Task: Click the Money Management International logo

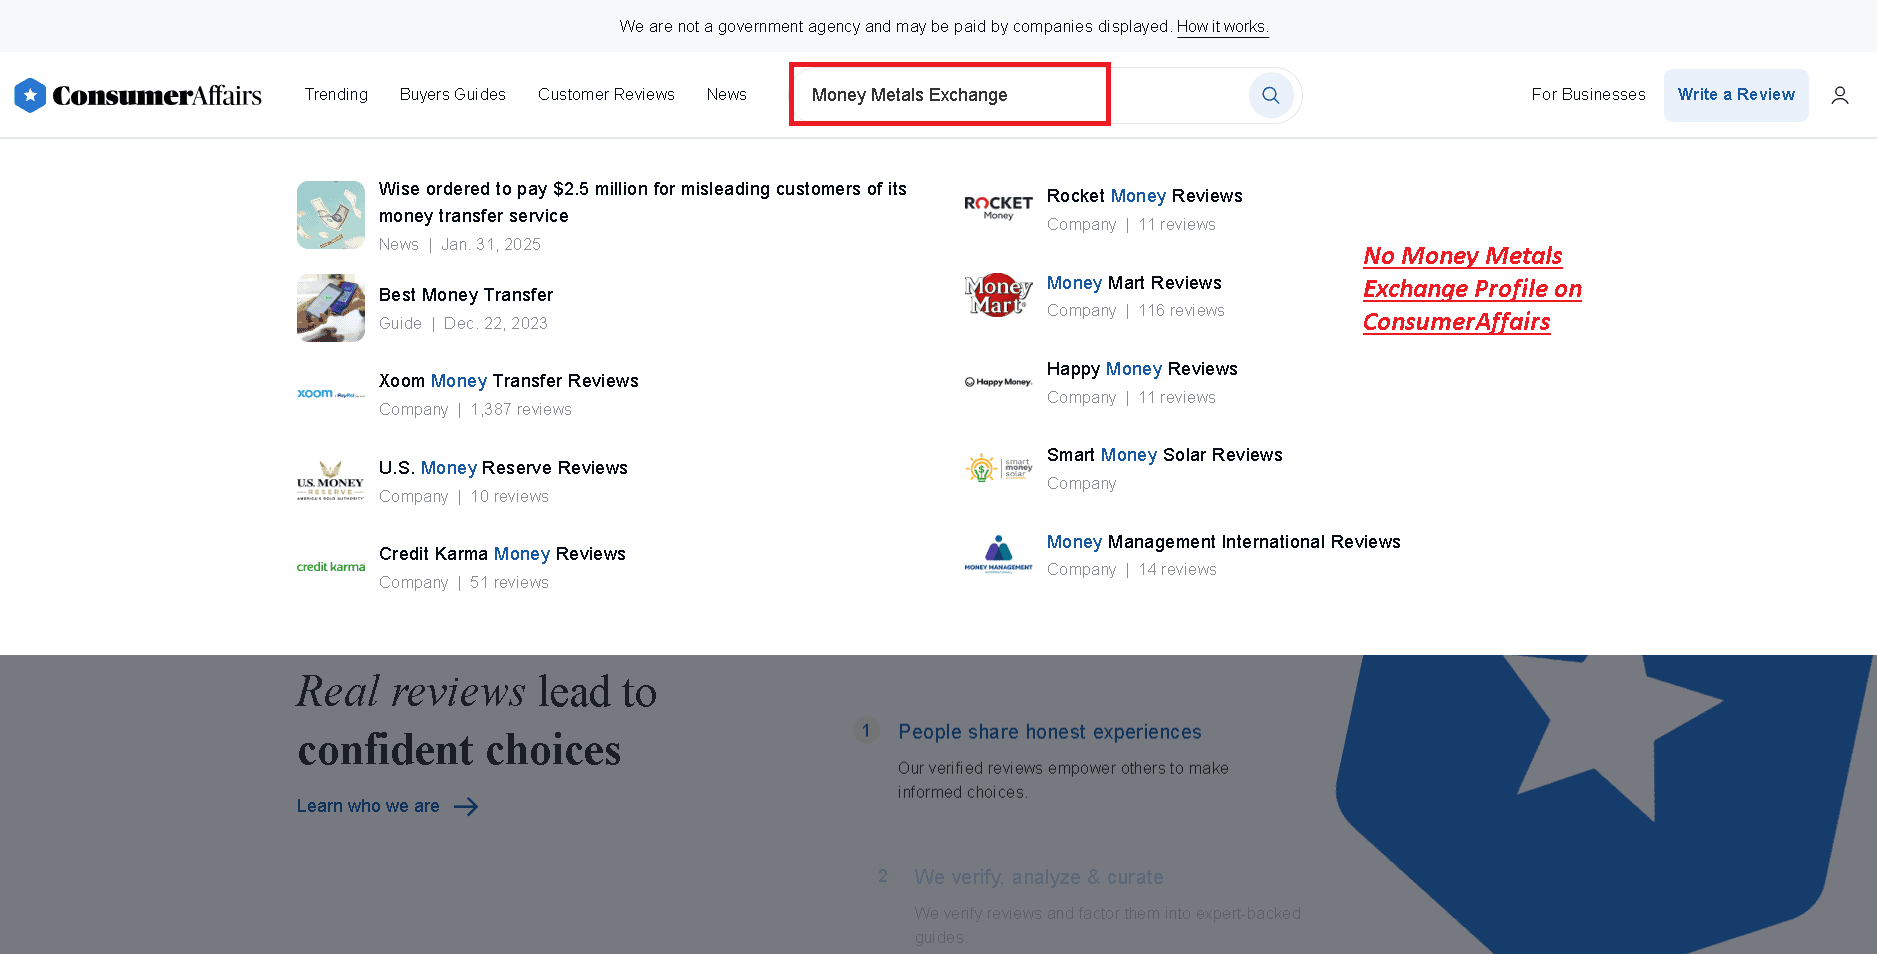Action: click(998, 554)
